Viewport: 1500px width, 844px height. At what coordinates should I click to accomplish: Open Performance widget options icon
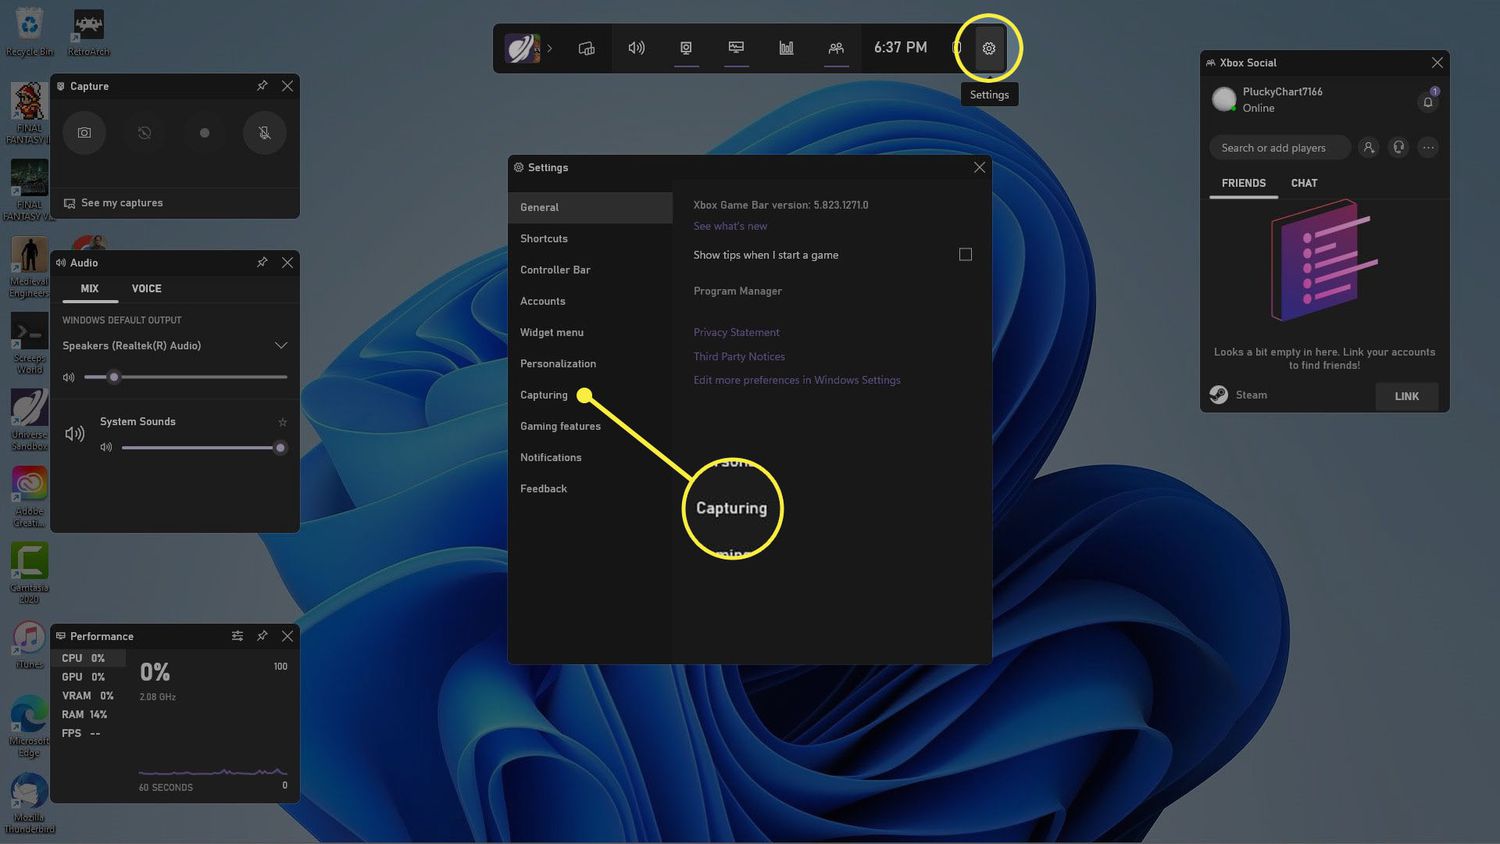[237, 636]
